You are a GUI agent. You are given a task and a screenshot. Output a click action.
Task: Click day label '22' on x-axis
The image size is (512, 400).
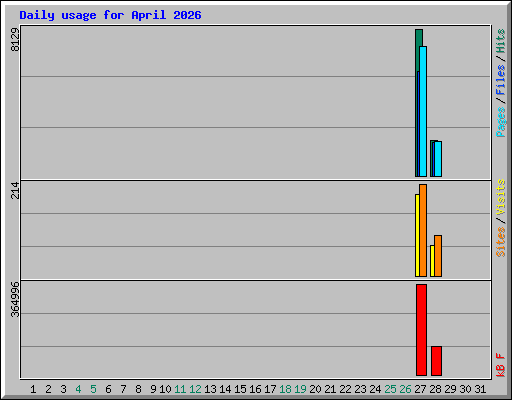[x=345, y=389]
